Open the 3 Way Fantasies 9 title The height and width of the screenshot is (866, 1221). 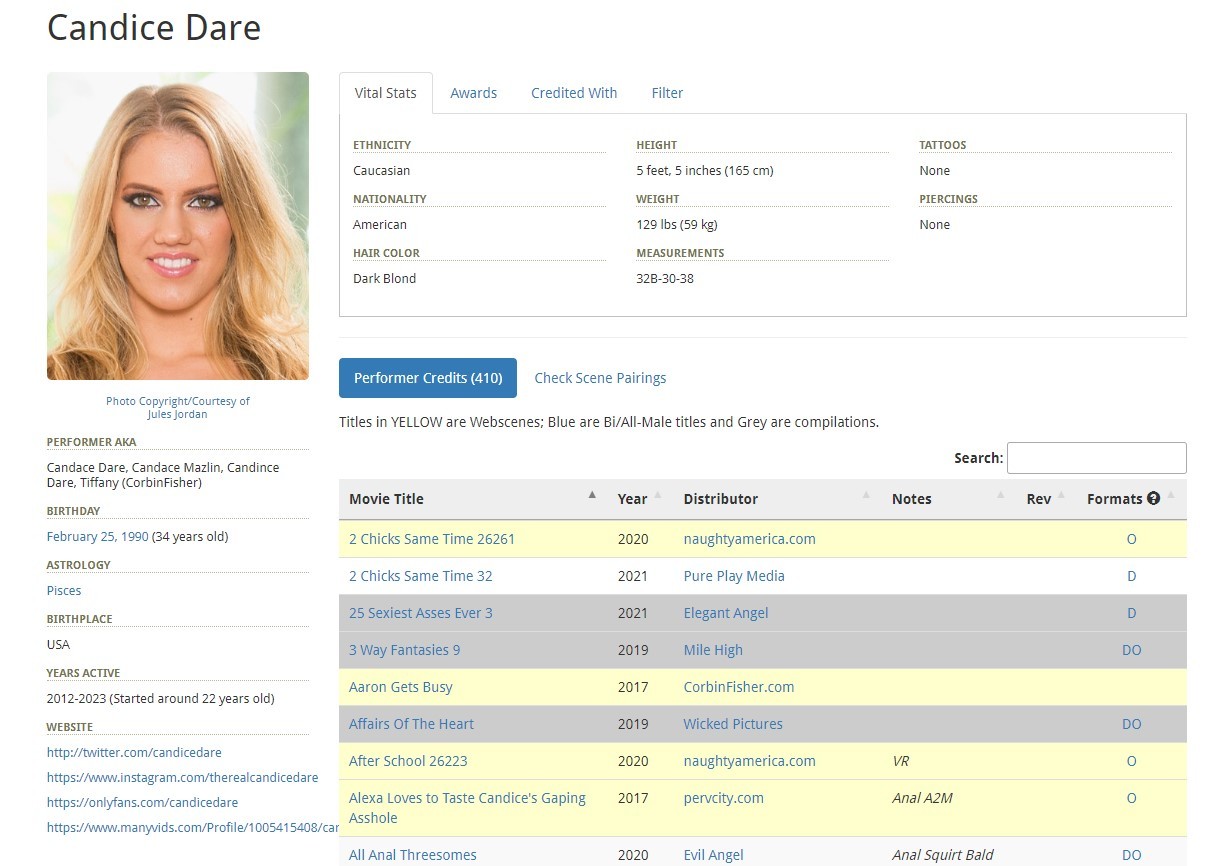click(x=405, y=650)
